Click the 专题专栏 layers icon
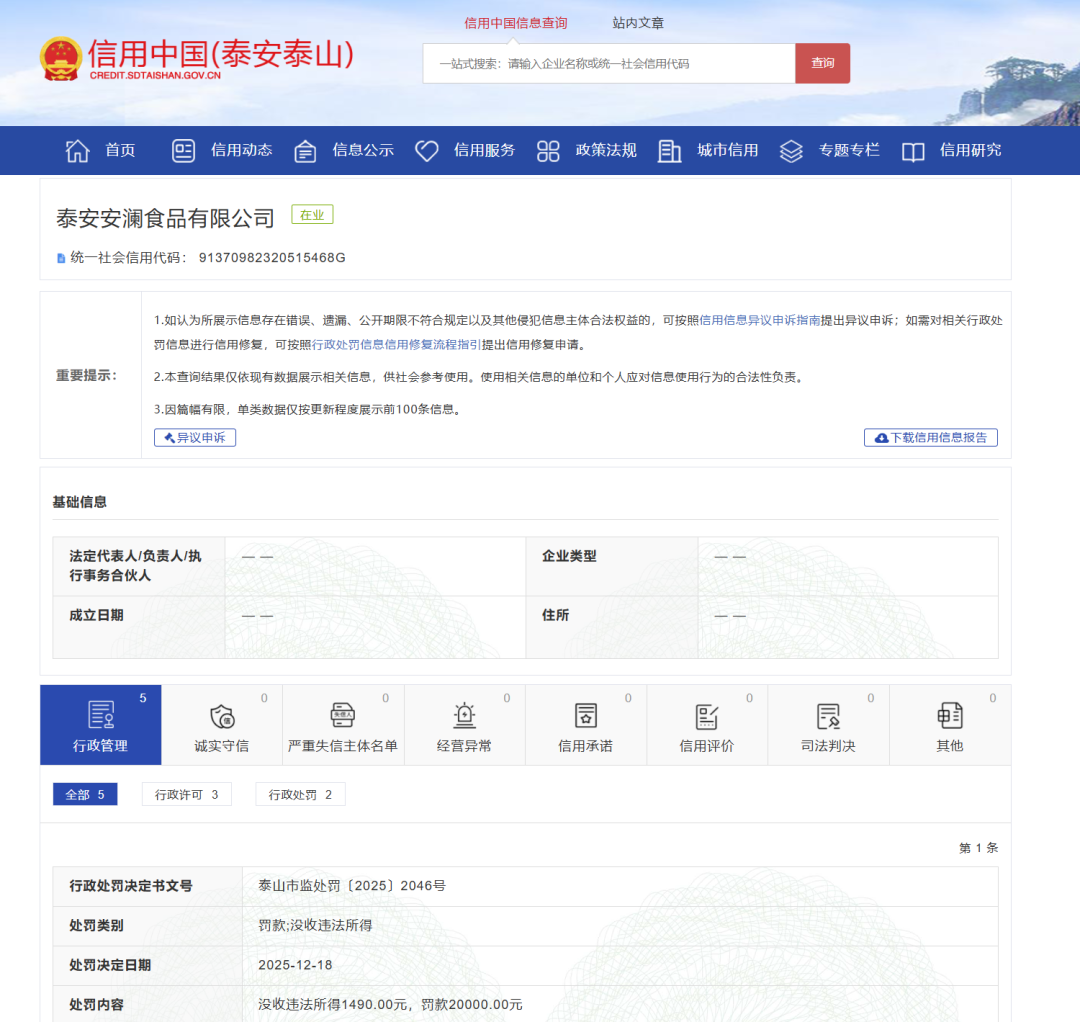 [x=791, y=151]
